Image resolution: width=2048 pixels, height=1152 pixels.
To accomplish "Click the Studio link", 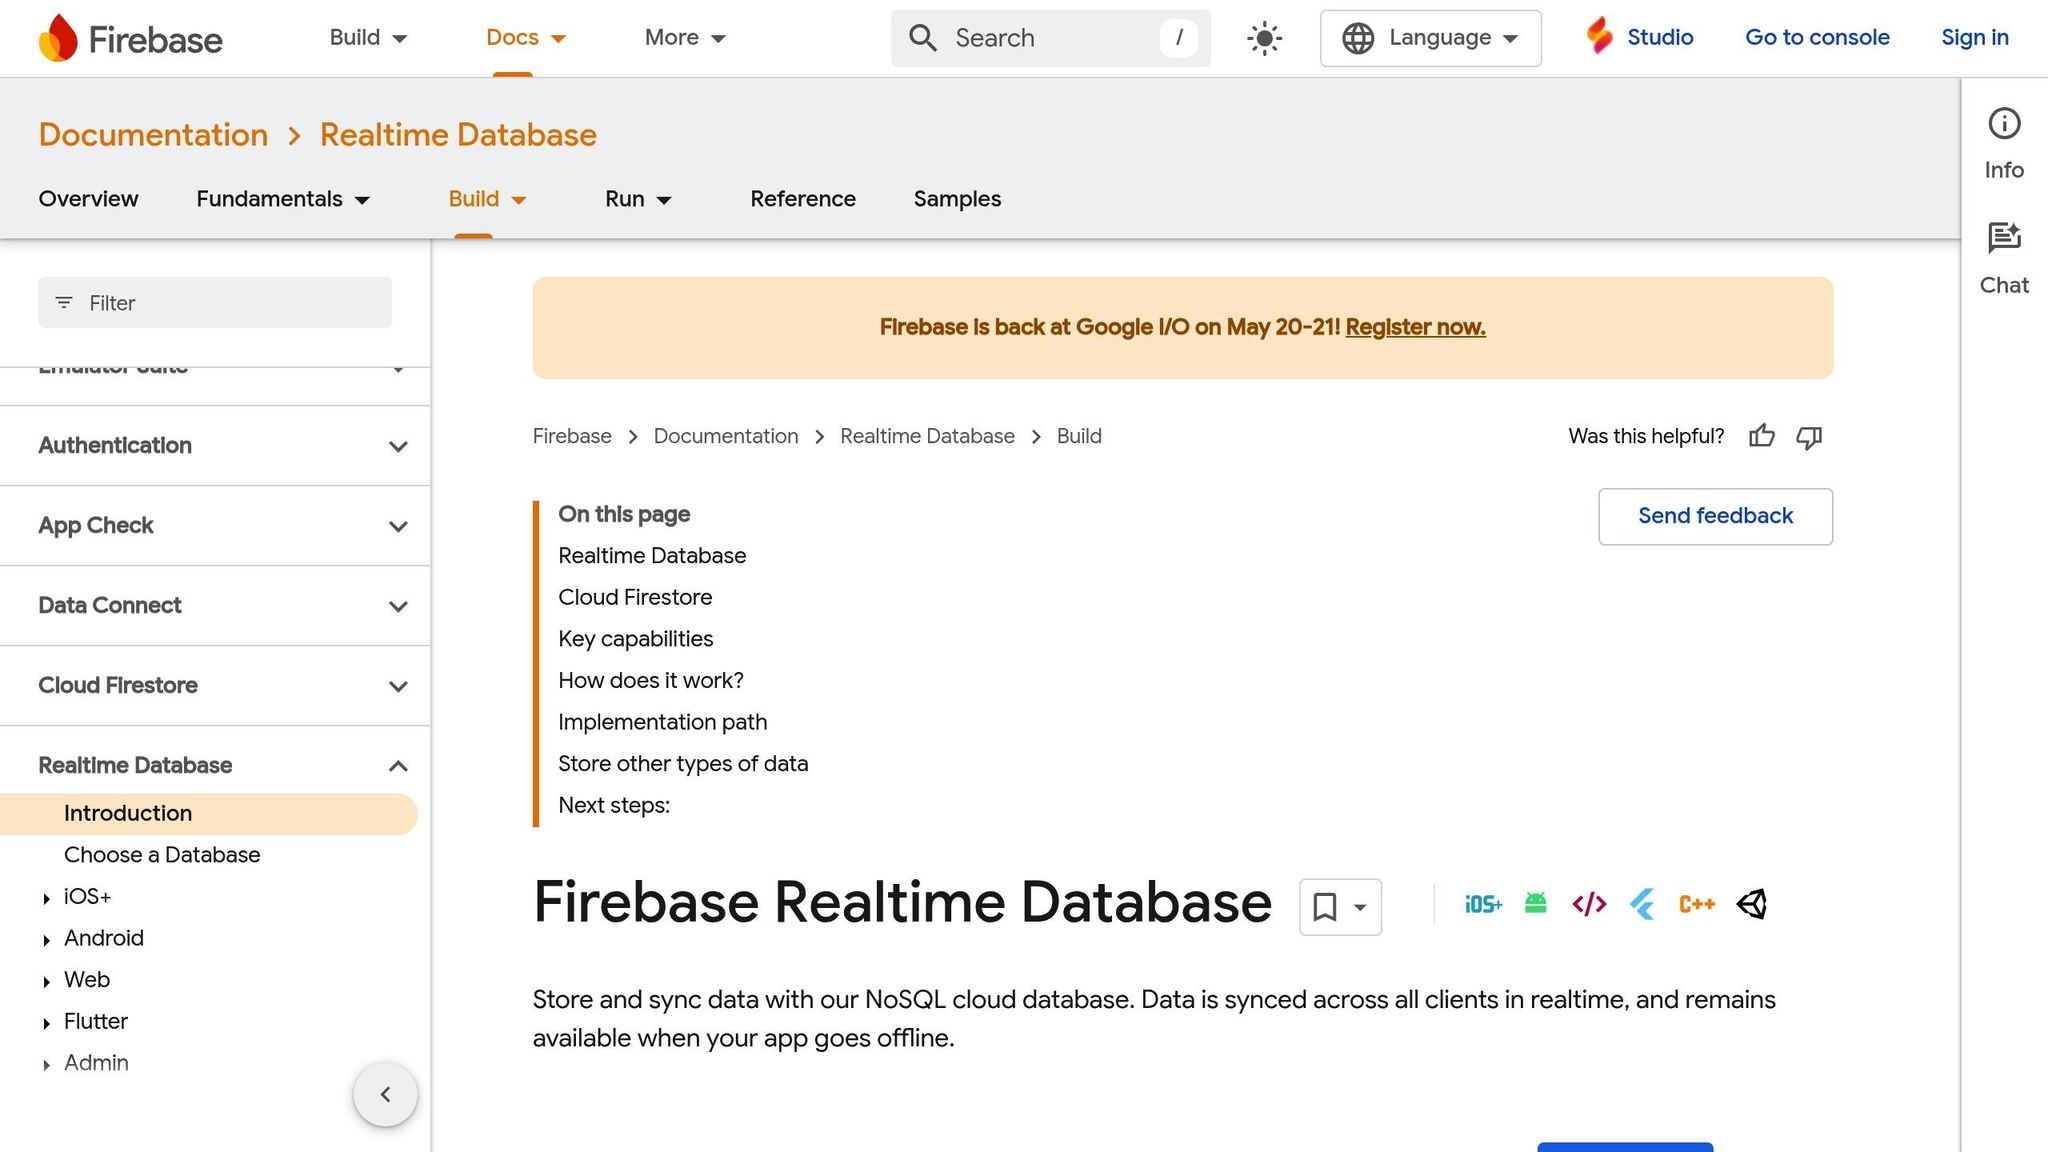I will 1660,38.
